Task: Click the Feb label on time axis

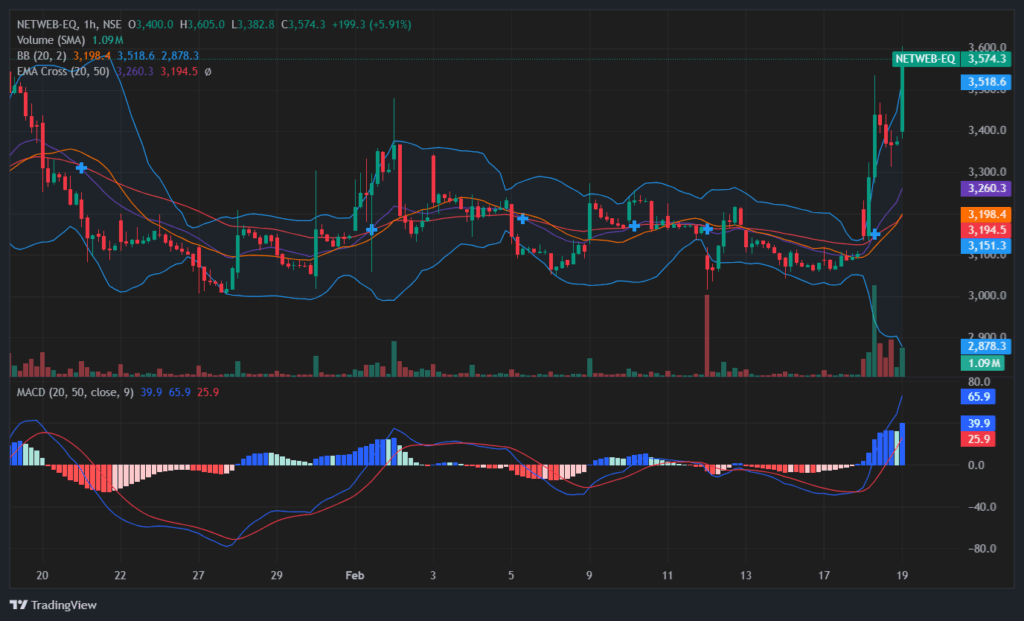Action: tap(355, 575)
